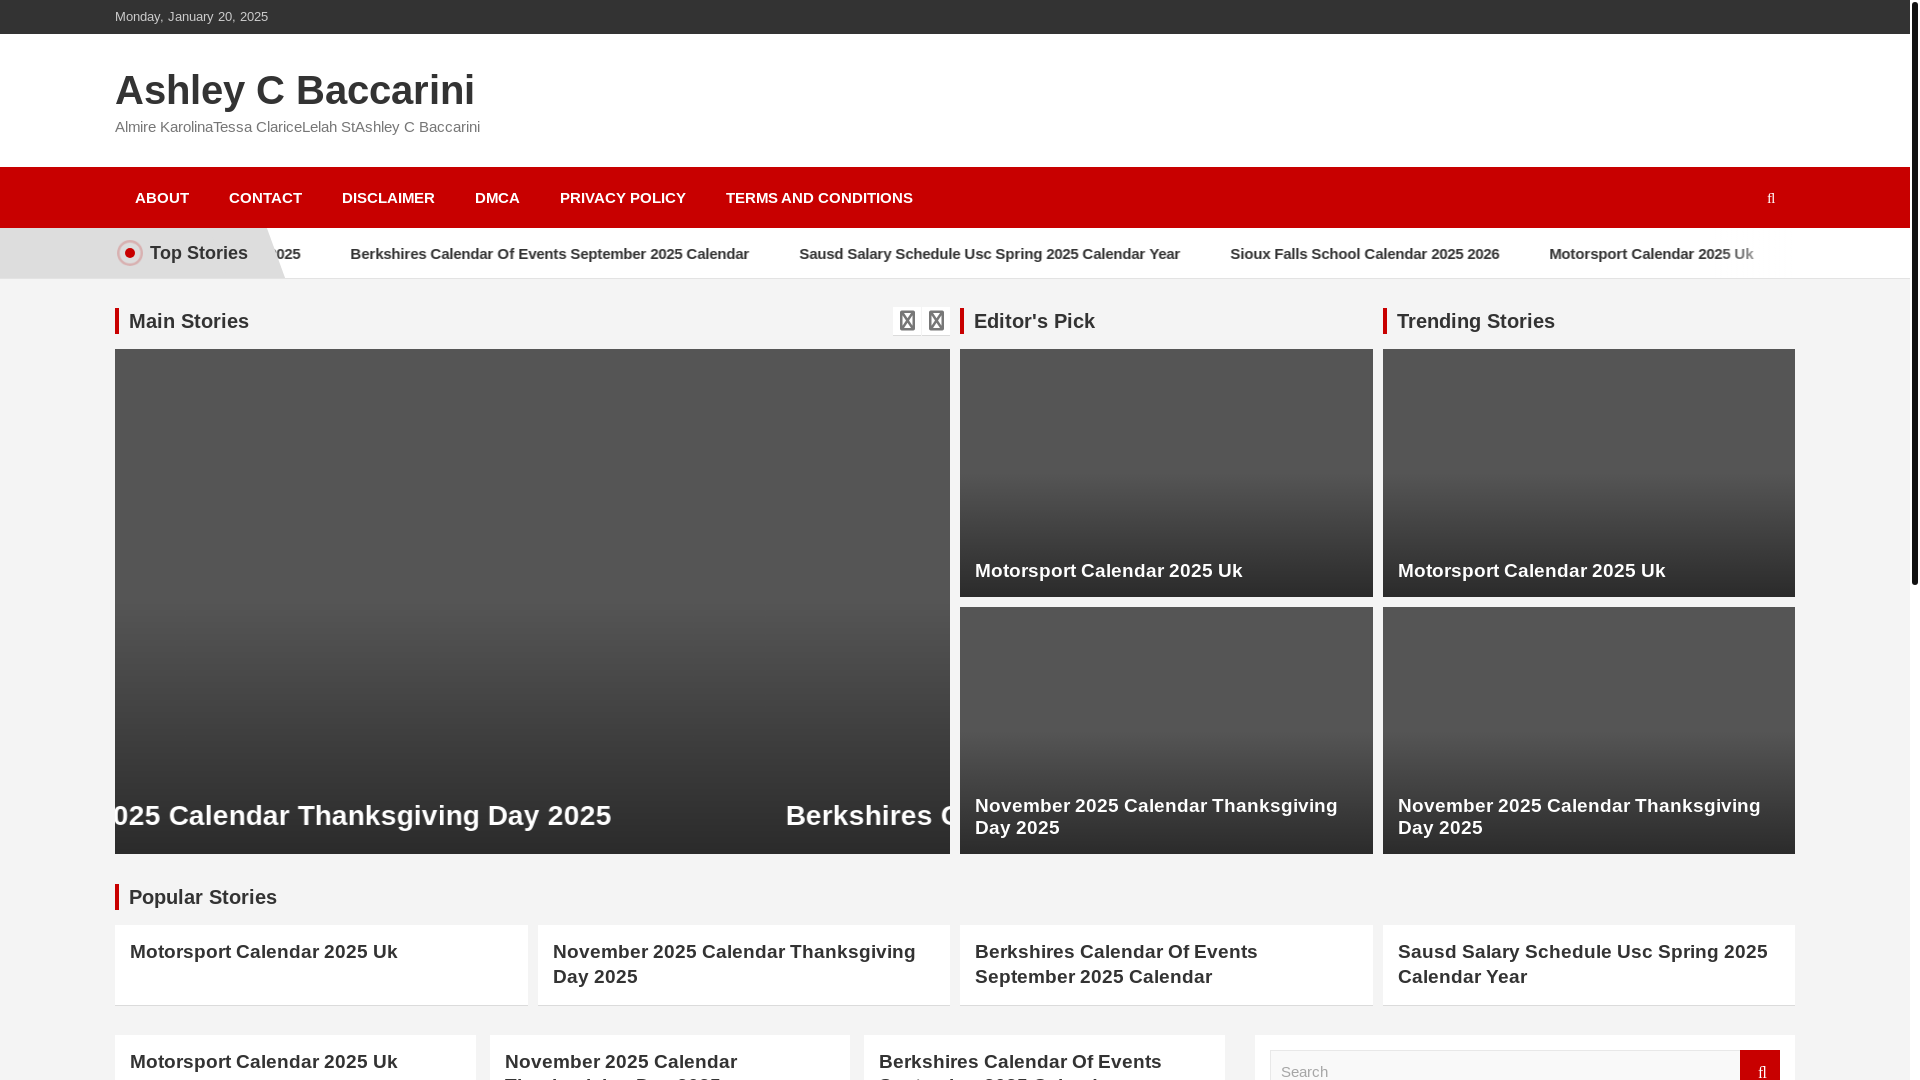Open Trending Stories Motorsport Calendar 2025 Uk

[1531, 571]
